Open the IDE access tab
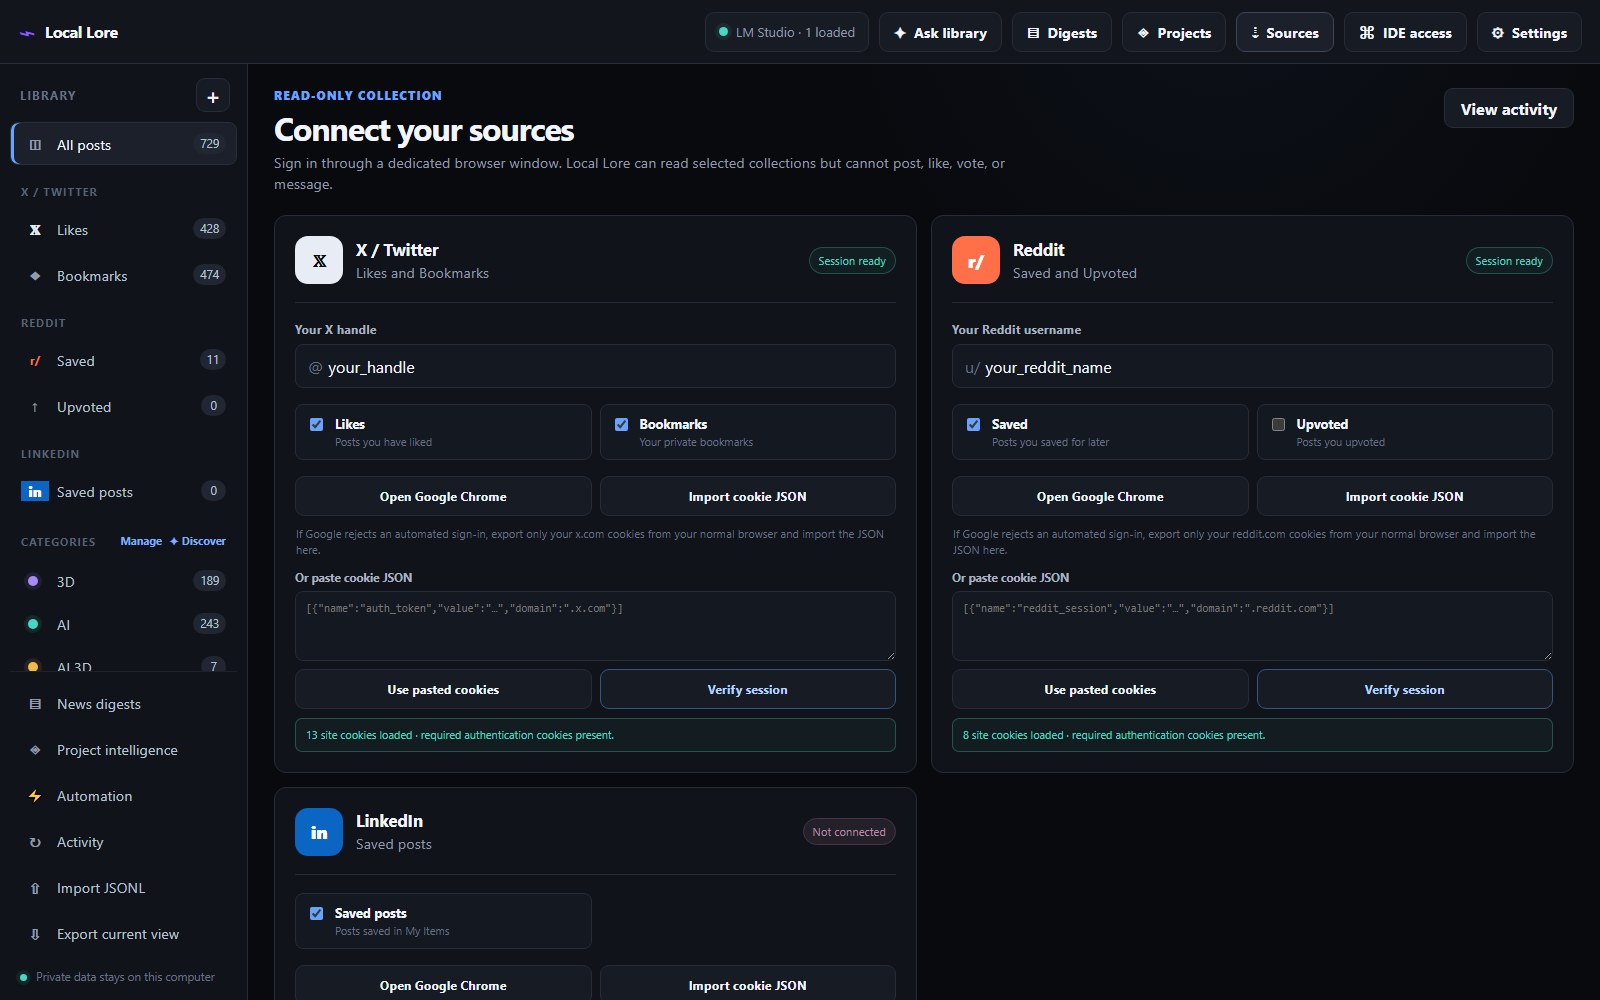Viewport: 1600px width, 1000px height. 1405,32
